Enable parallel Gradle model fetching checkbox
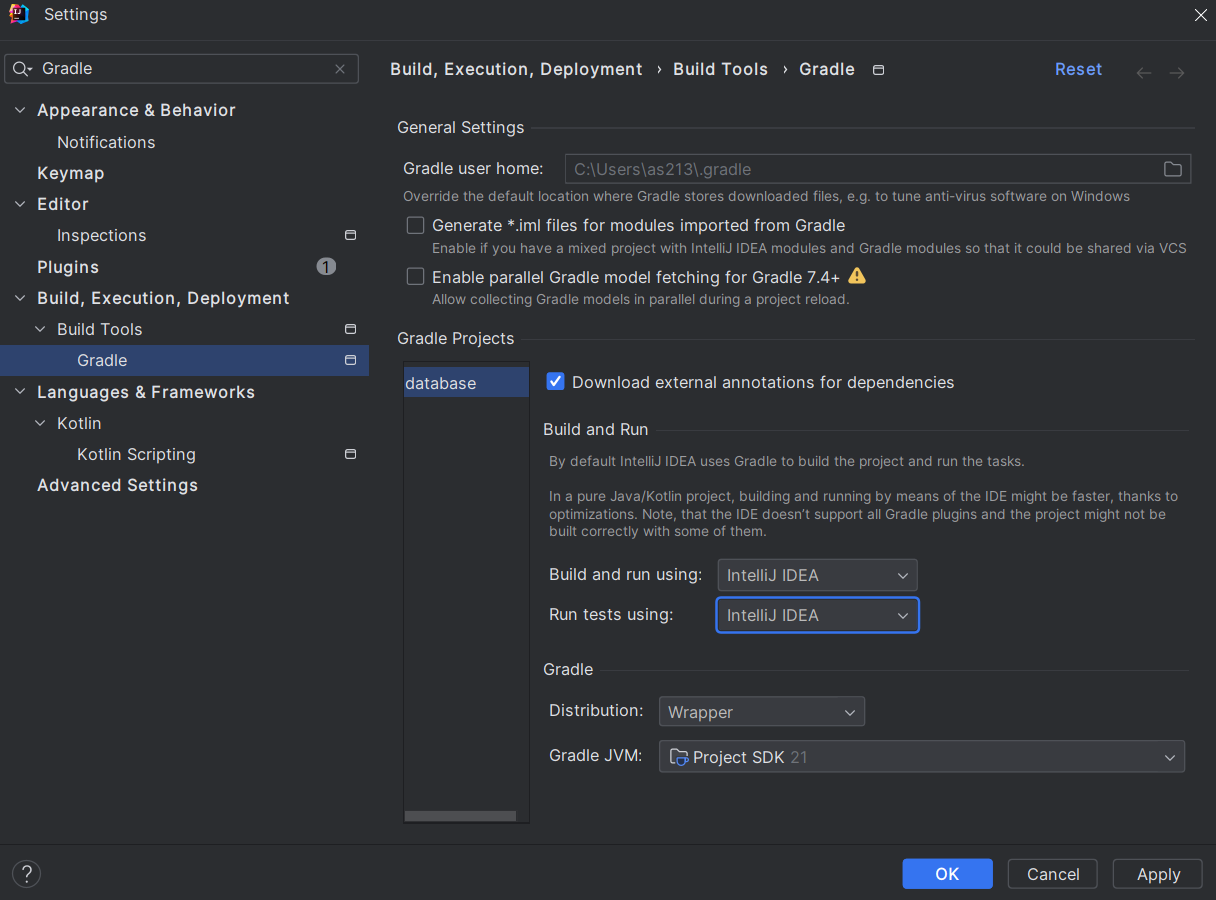The image size is (1216, 900). (415, 276)
